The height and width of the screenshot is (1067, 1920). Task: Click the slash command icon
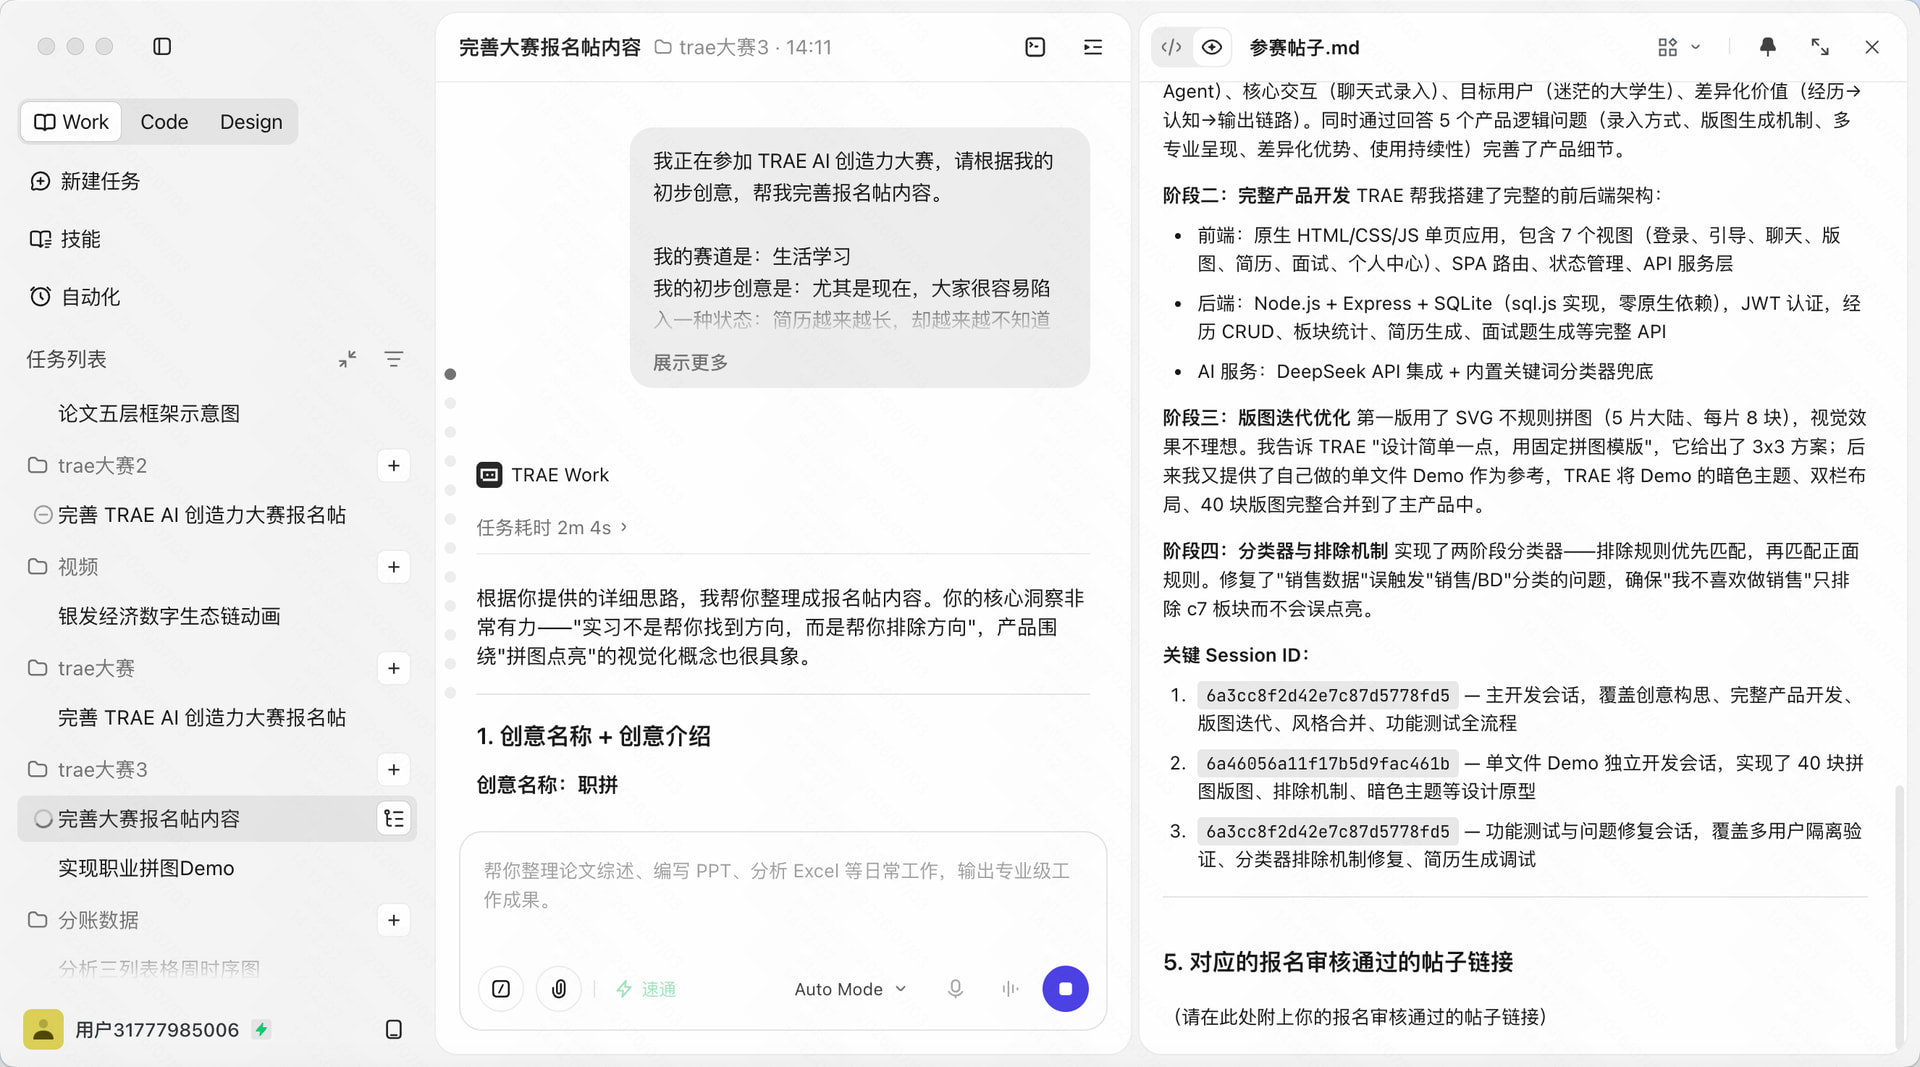click(x=501, y=989)
